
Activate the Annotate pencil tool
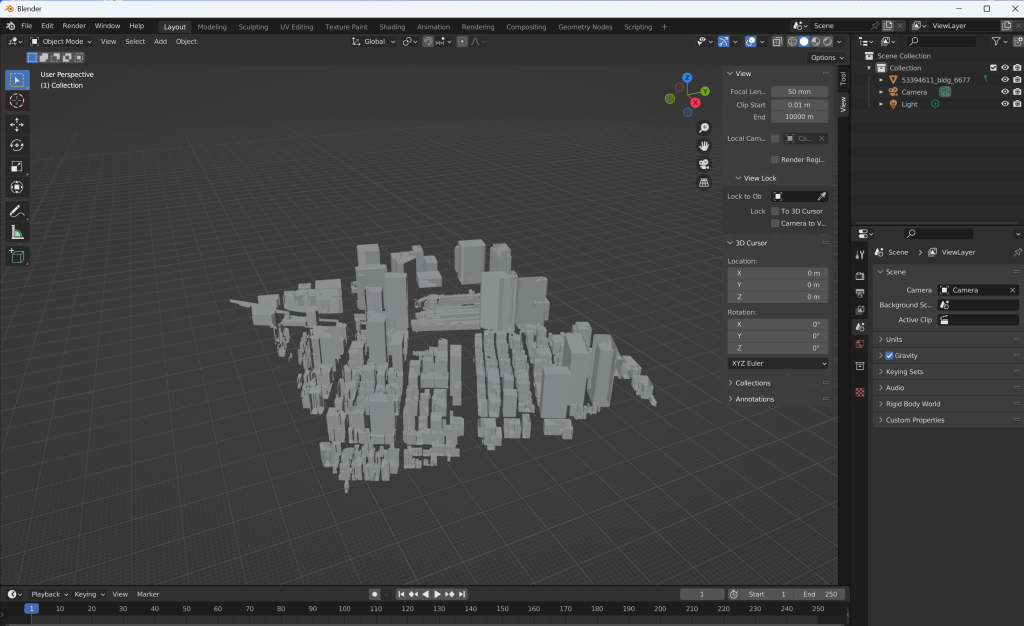[x=17, y=211]
